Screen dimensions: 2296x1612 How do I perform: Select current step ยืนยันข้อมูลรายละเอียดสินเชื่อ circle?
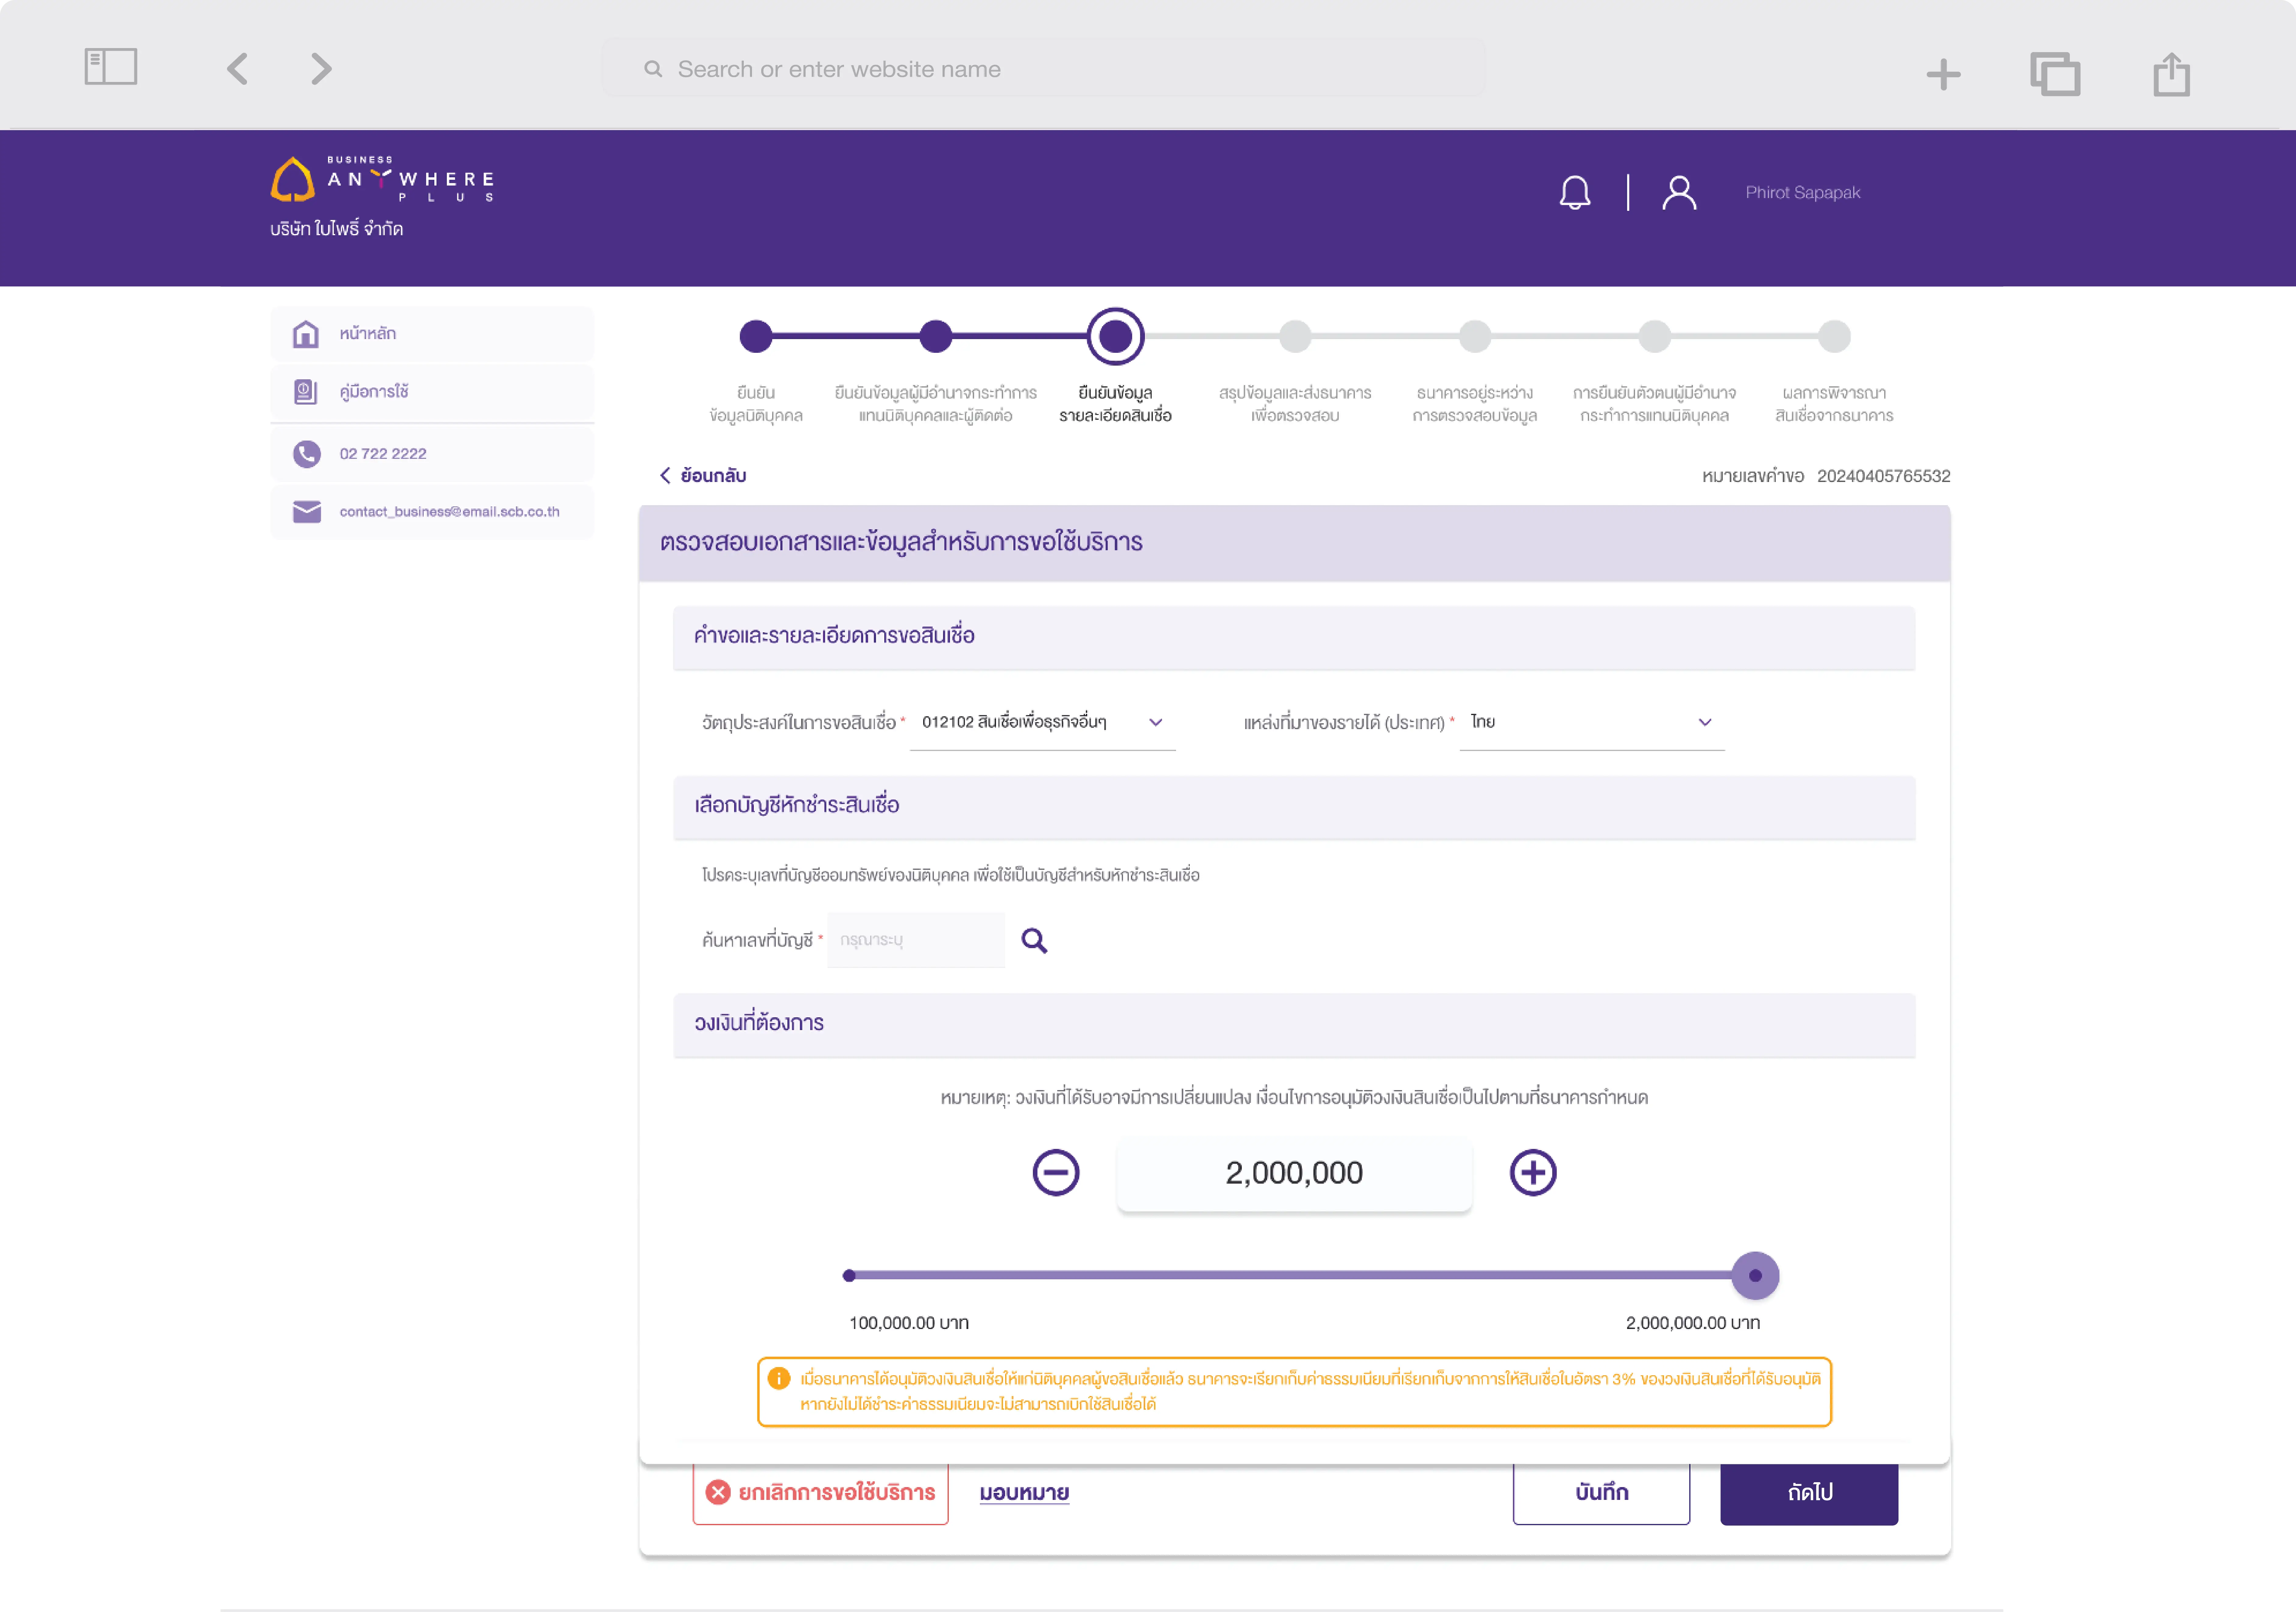coord(1115,336)
